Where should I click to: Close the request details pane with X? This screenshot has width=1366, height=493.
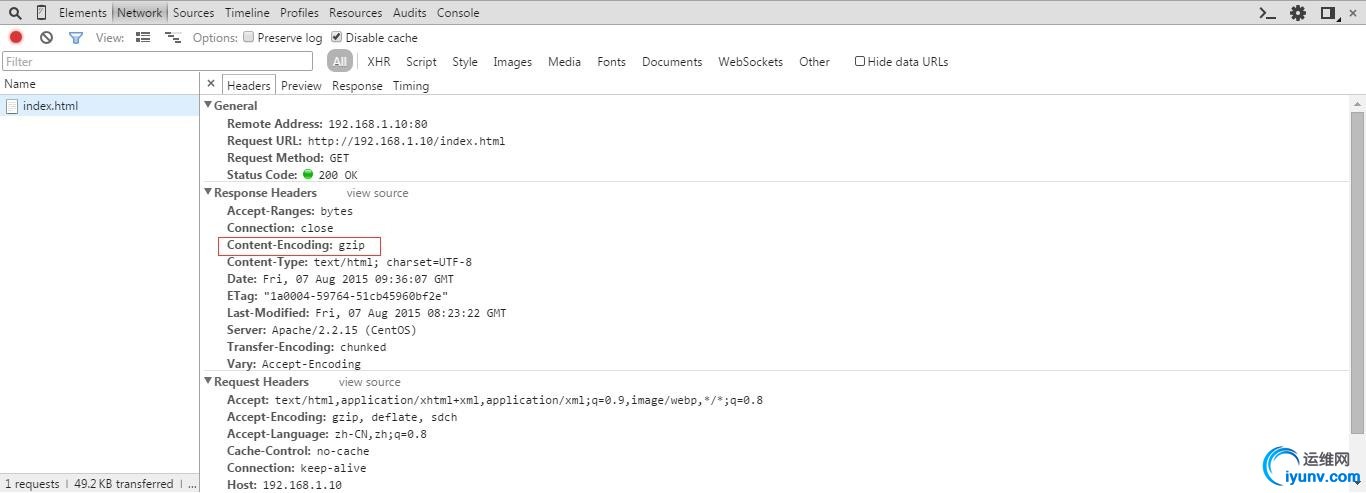pos(211,85)
